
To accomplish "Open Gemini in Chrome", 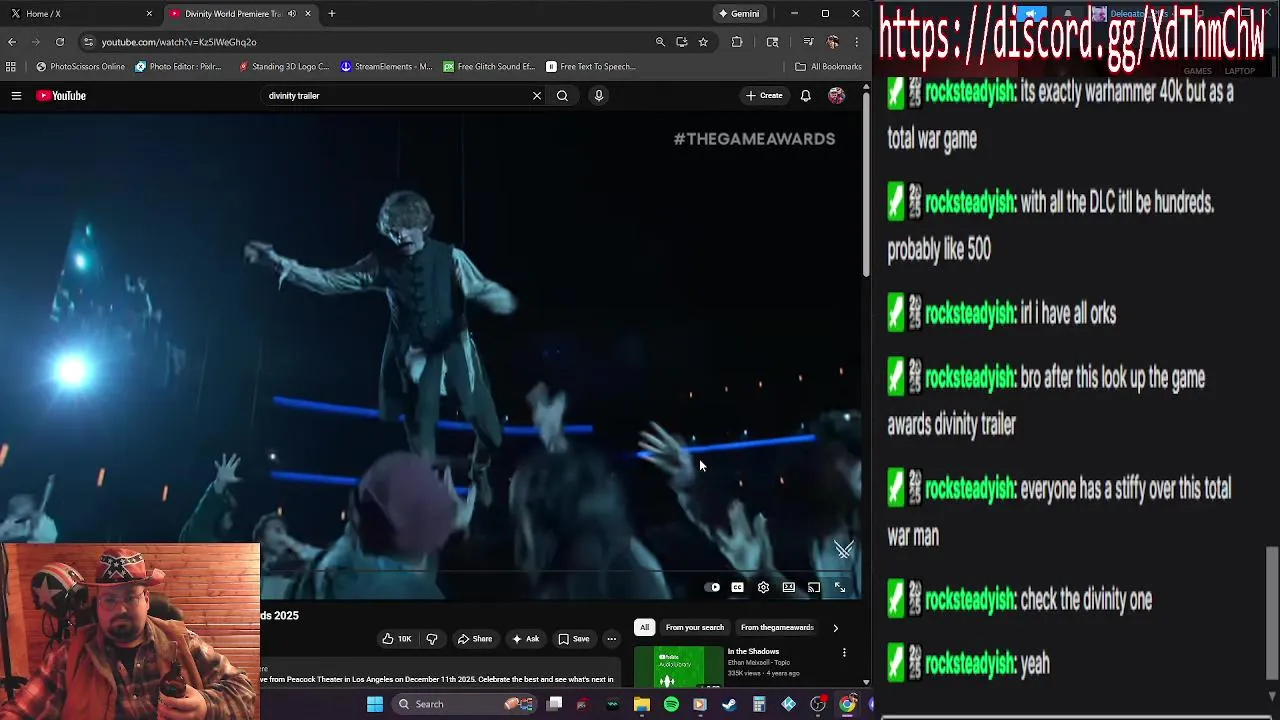I will (x=739, y=14).
